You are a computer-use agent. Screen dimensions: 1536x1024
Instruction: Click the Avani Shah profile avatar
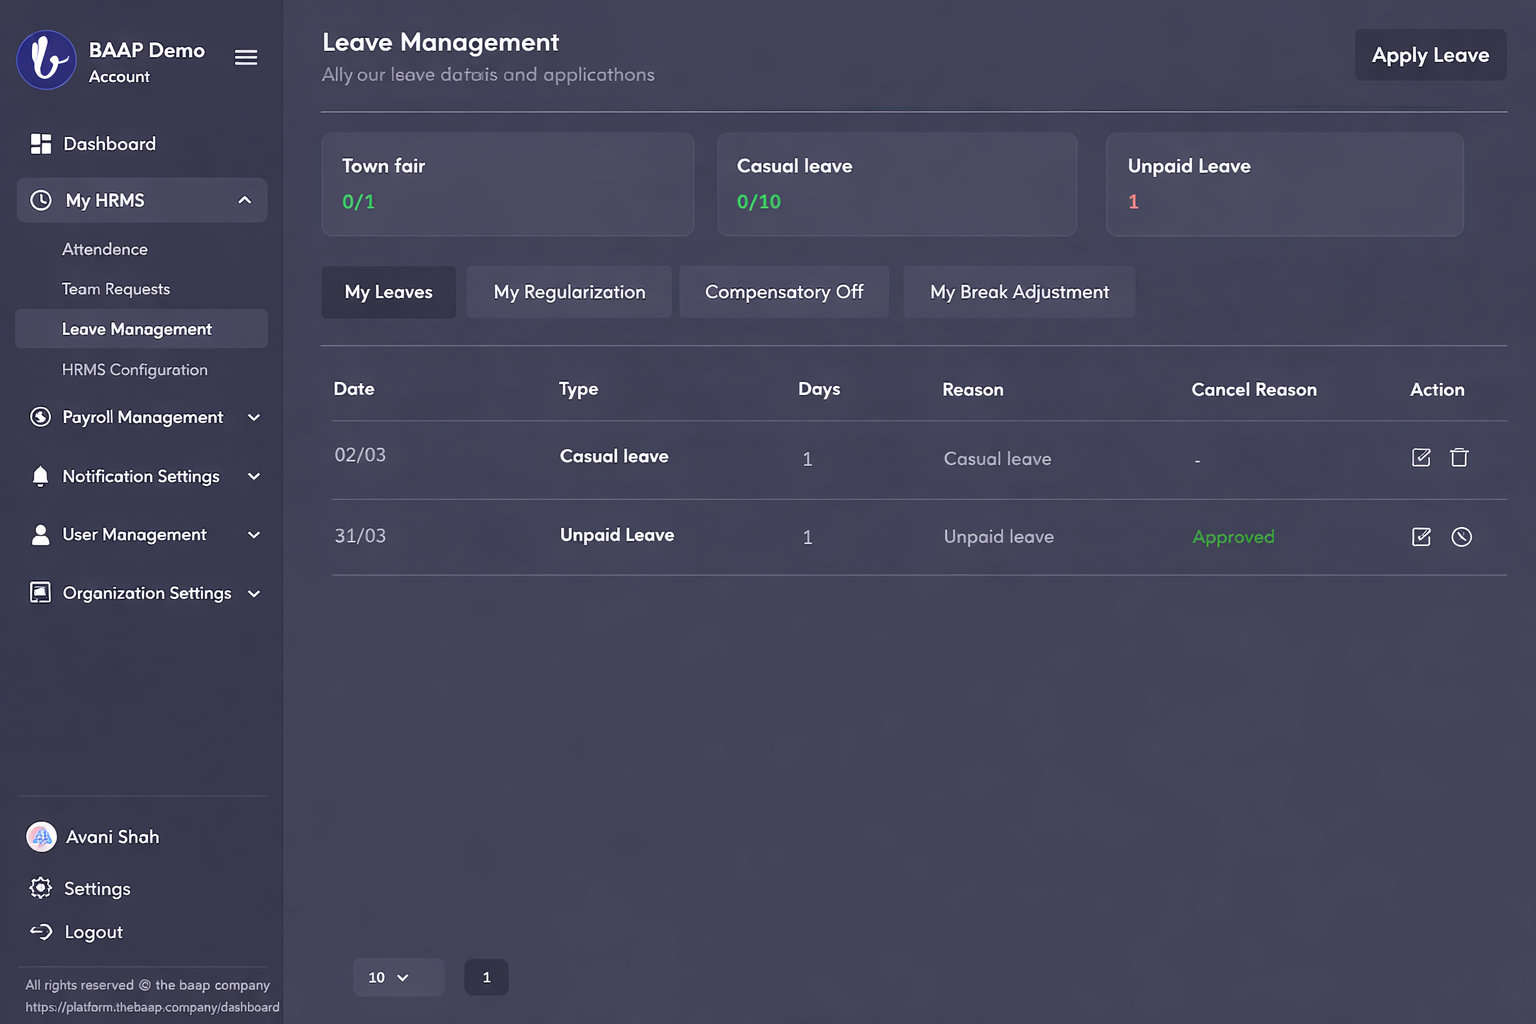click(x=41, y=837)
